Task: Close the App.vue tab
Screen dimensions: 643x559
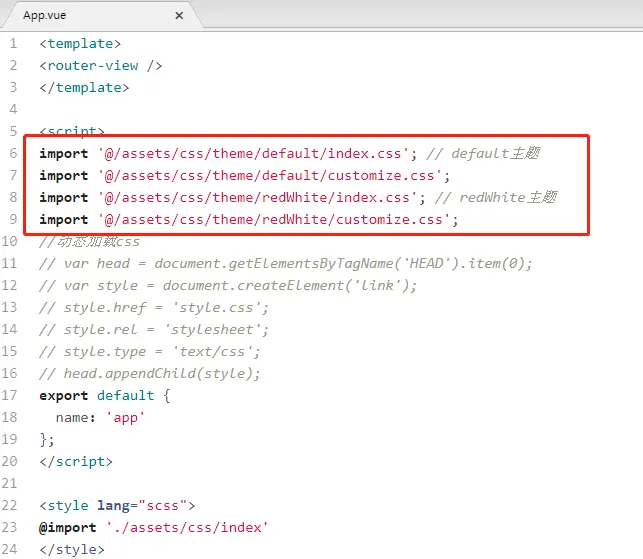Action: click(x=179, y=16)
